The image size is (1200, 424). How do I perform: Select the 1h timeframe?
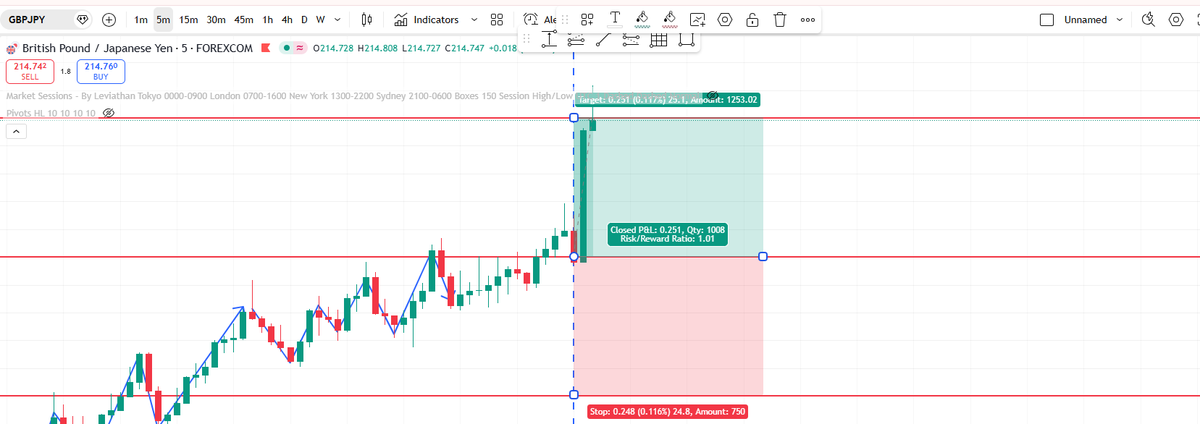tap(267, 19)
